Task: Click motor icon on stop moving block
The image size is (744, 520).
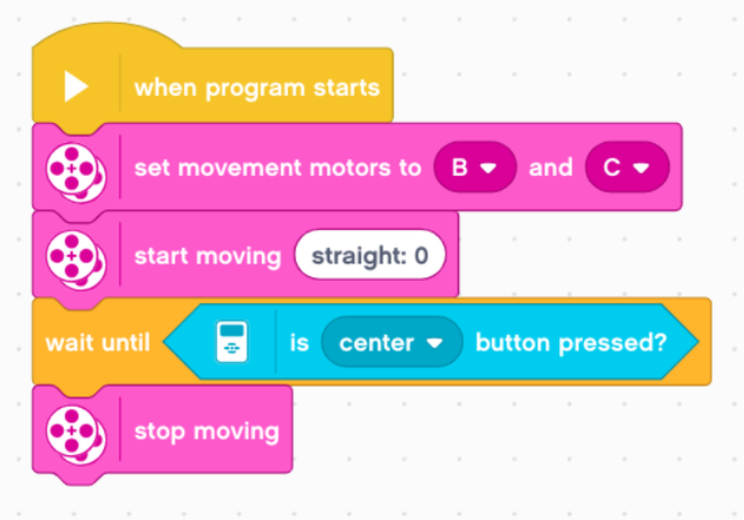Action: pos(76,432)
